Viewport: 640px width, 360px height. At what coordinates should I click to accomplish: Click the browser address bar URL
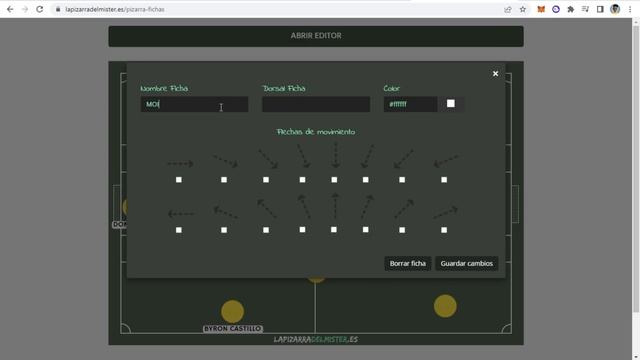coord(115,9)
